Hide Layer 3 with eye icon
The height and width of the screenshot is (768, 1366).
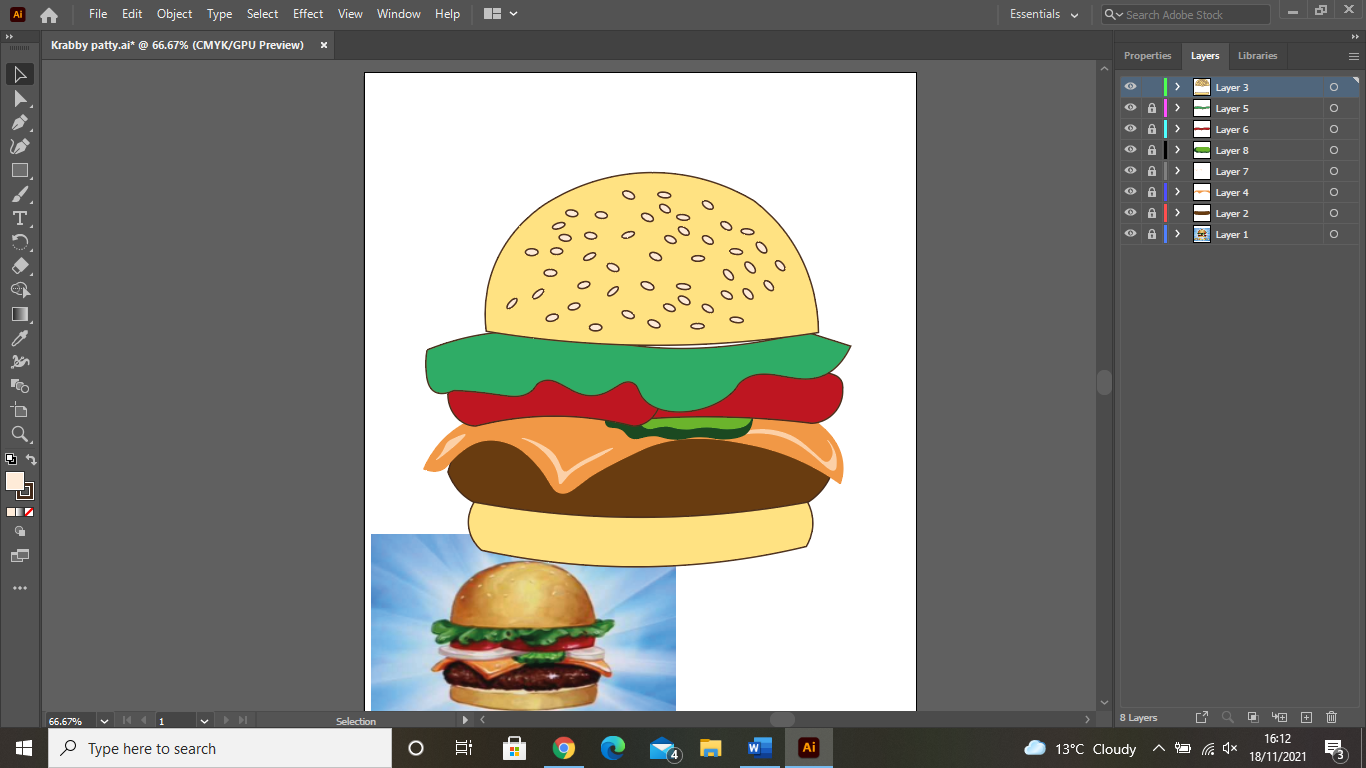[x=1130, y=87]
